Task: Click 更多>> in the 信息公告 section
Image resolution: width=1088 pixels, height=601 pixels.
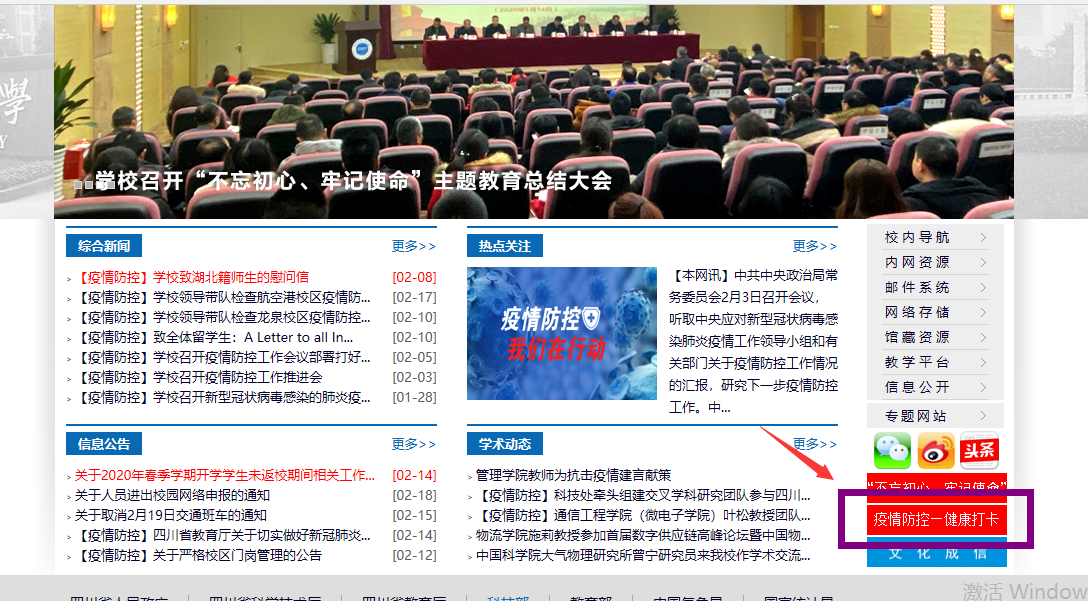Action: (414, 444)
